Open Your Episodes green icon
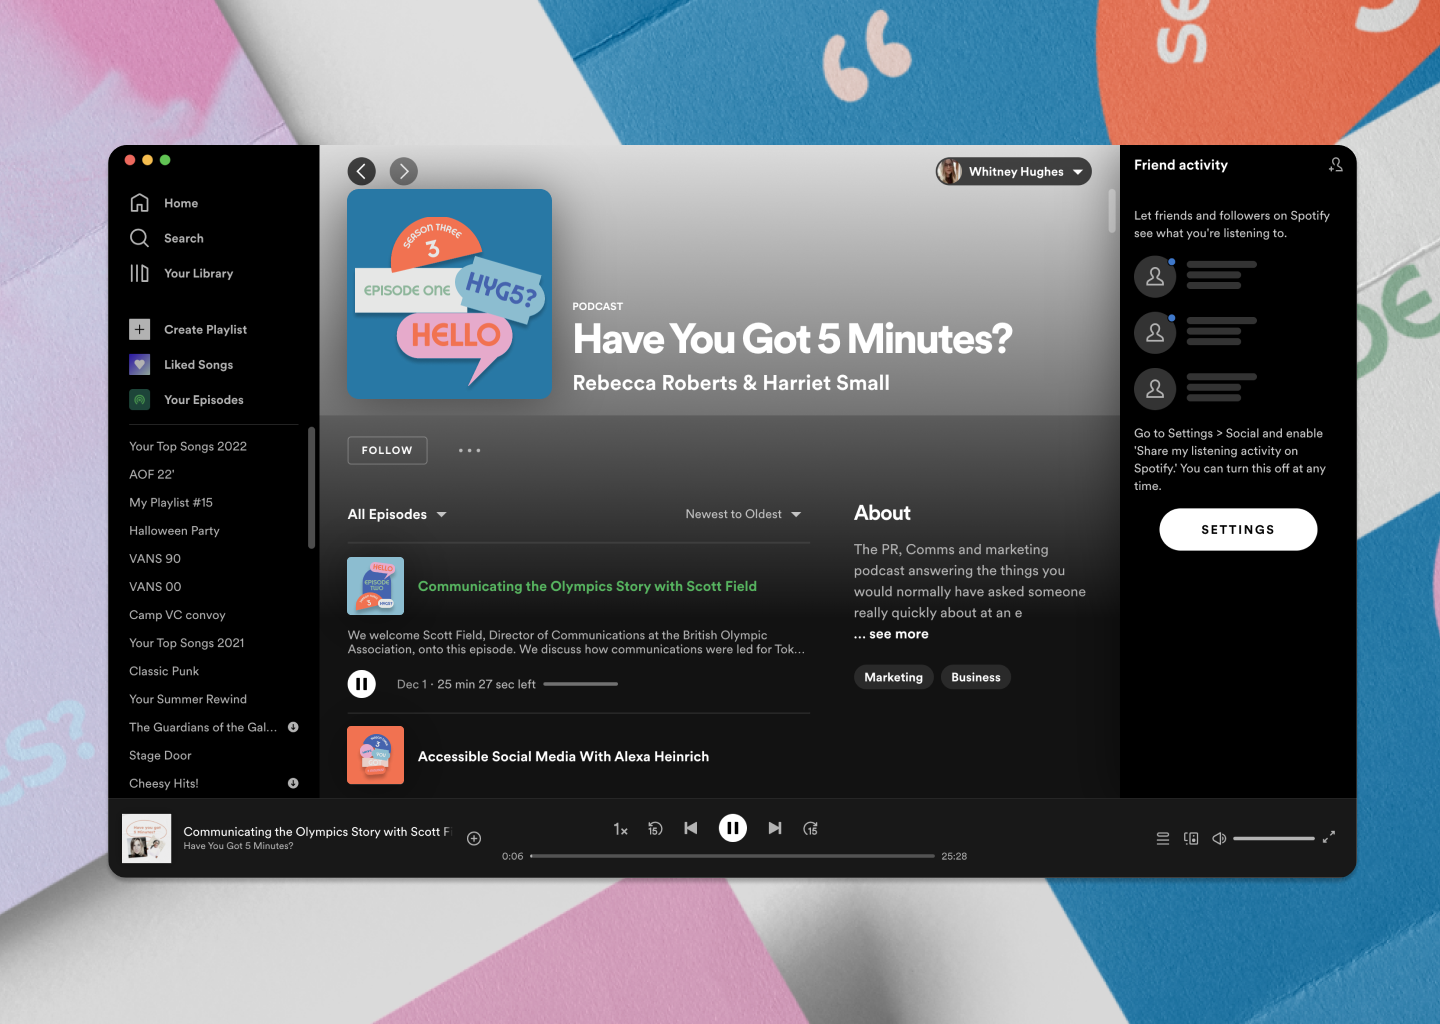This screenshot has width=1440, height=1024. [140, 399]
